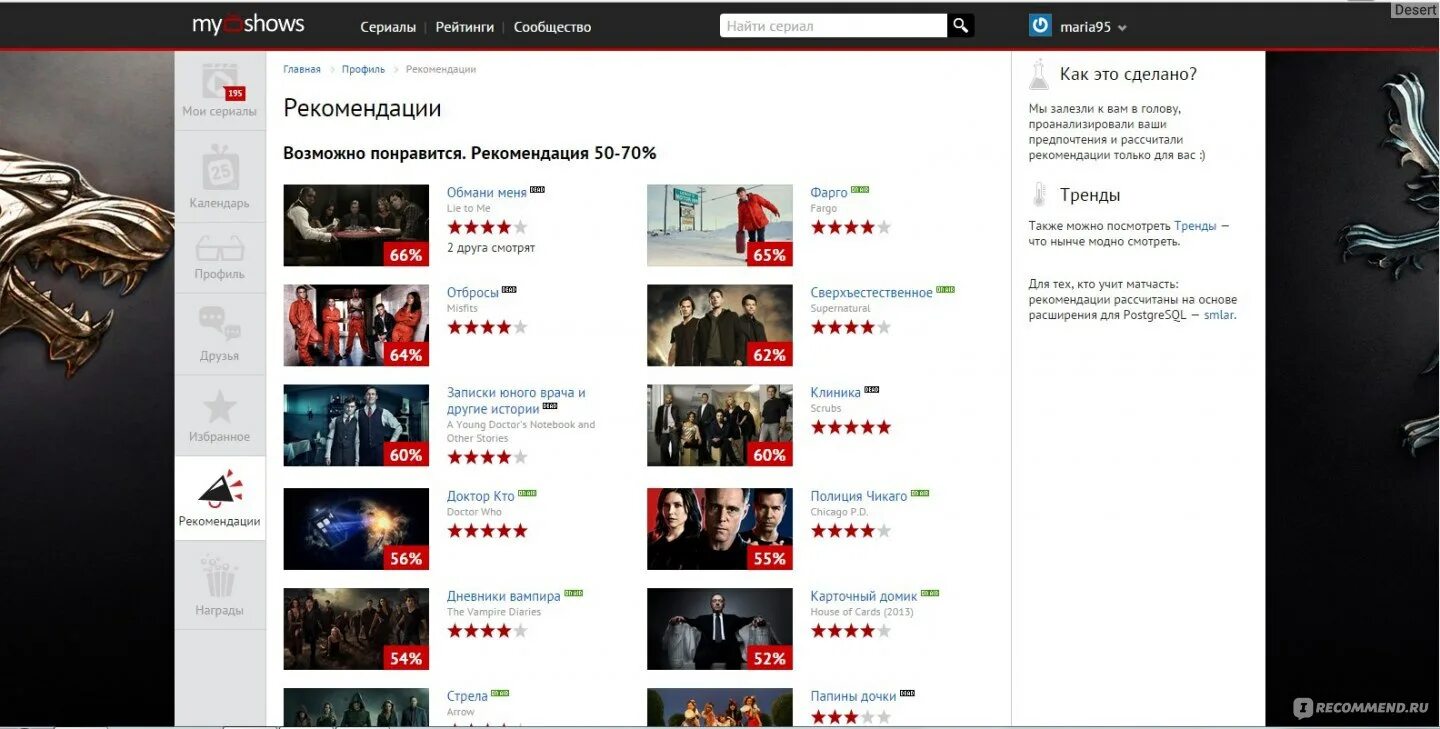Open the Тренды link
1440x729 pixels.
1195,226
